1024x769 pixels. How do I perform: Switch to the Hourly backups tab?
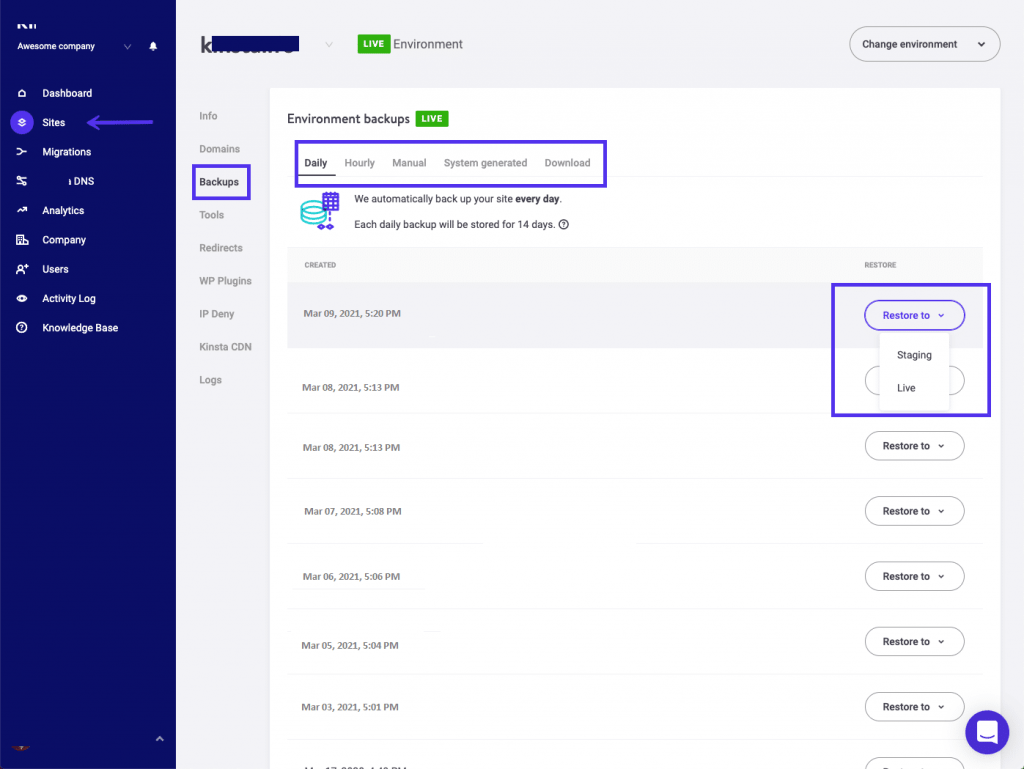(x=359, y=163)
